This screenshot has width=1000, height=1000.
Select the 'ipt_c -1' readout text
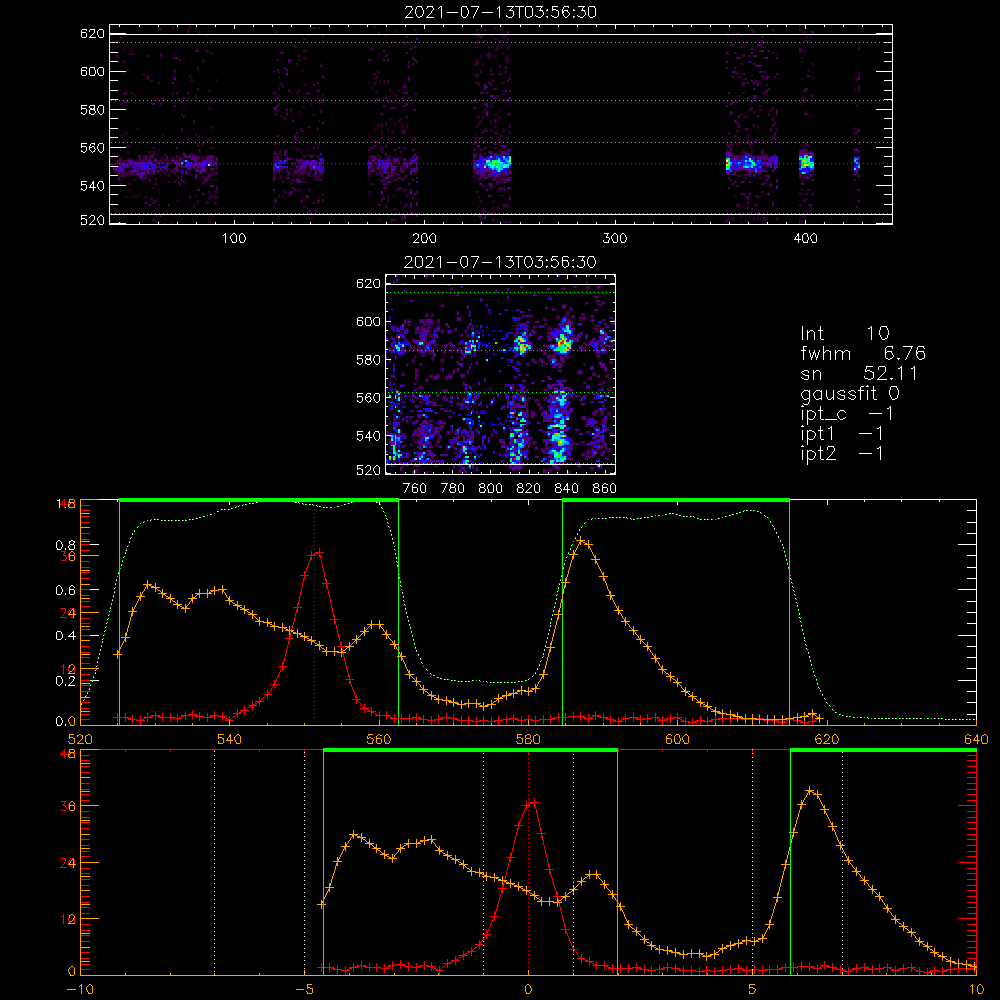pyautogui.click(x=847, y=414)
